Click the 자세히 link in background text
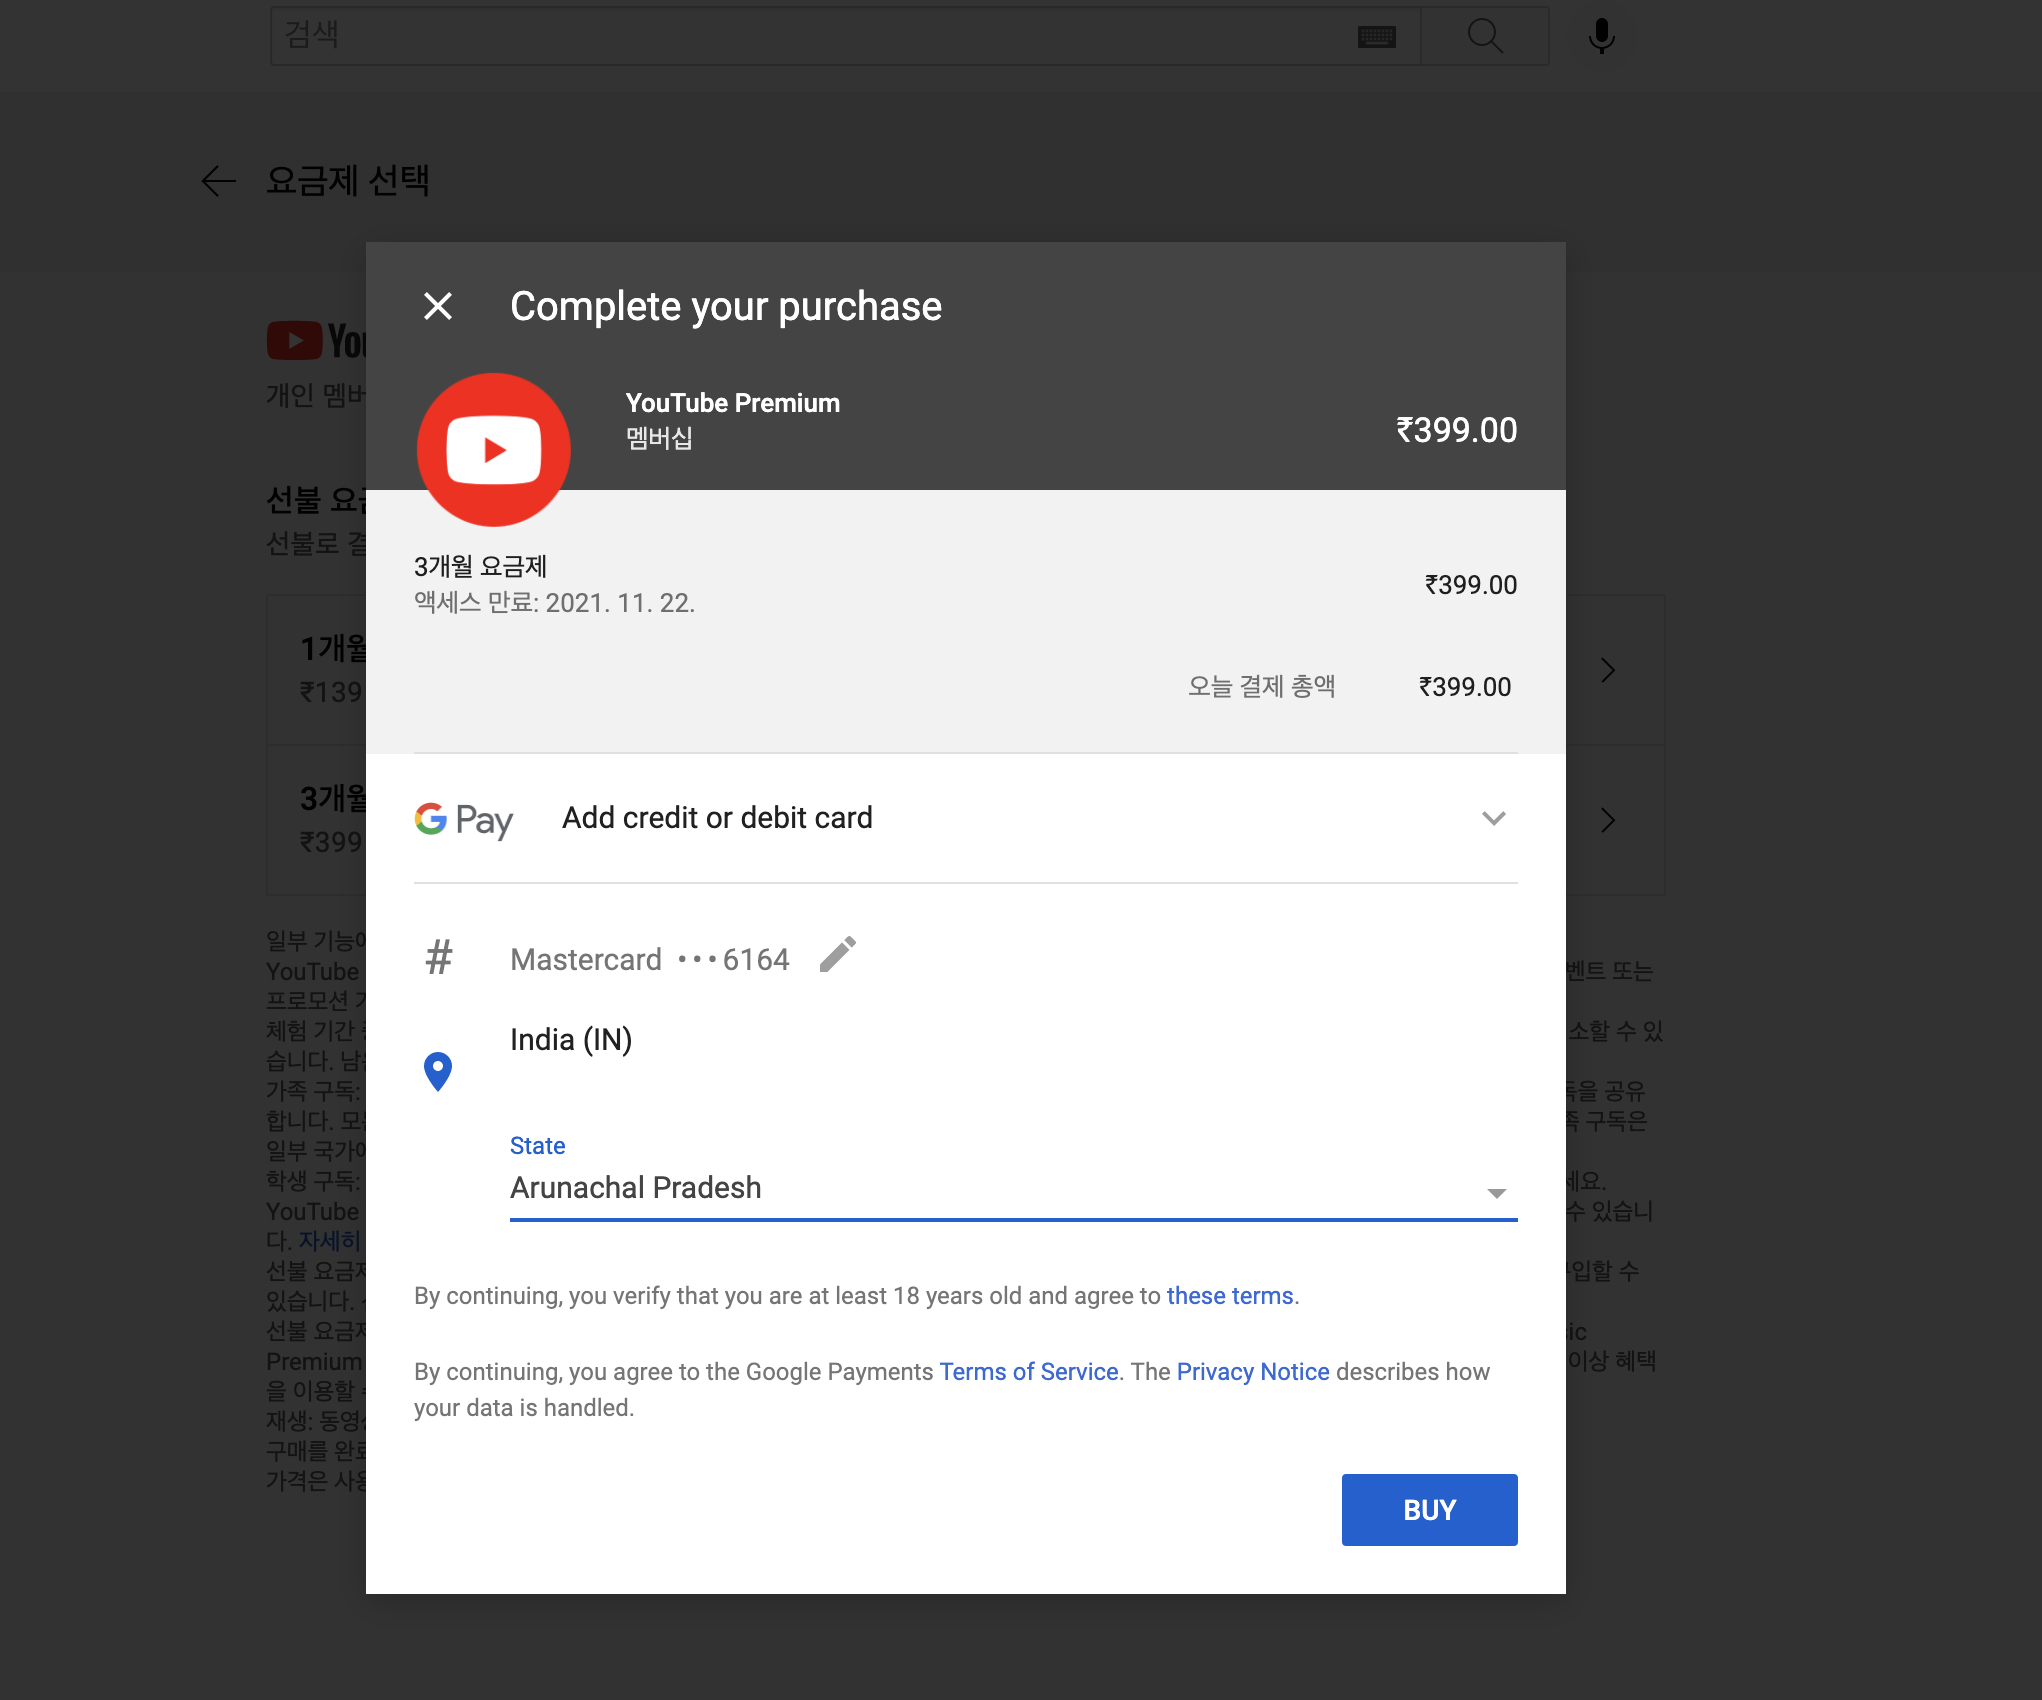This screenshot has width=2042, height=1700. (329, 1241)
